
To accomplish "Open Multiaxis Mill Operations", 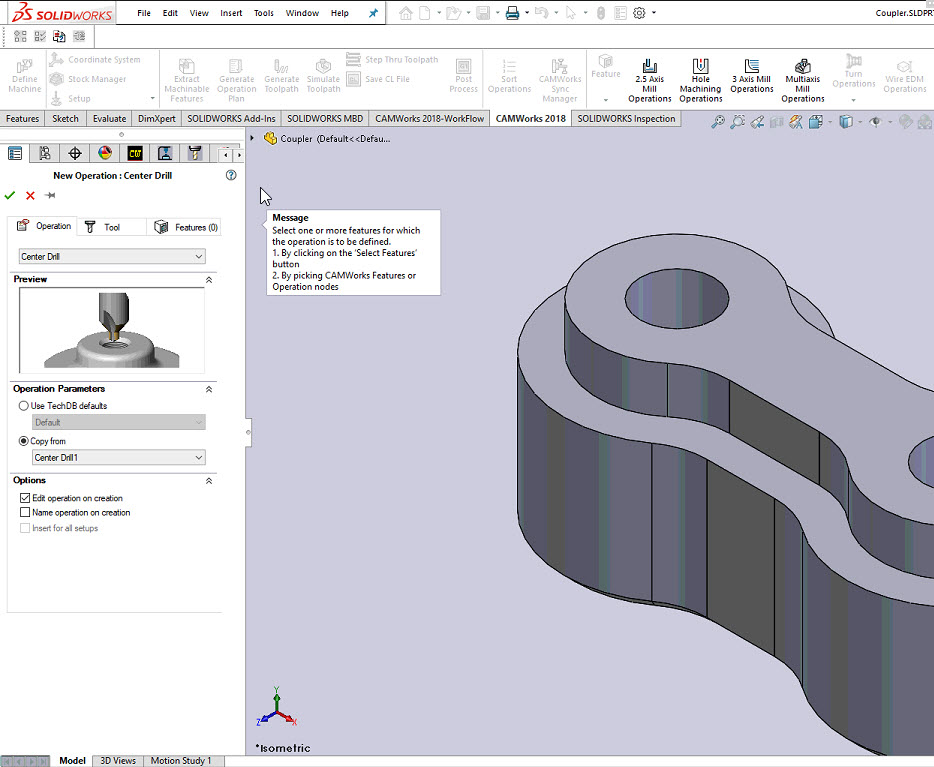I will click(x=803, y=80).
